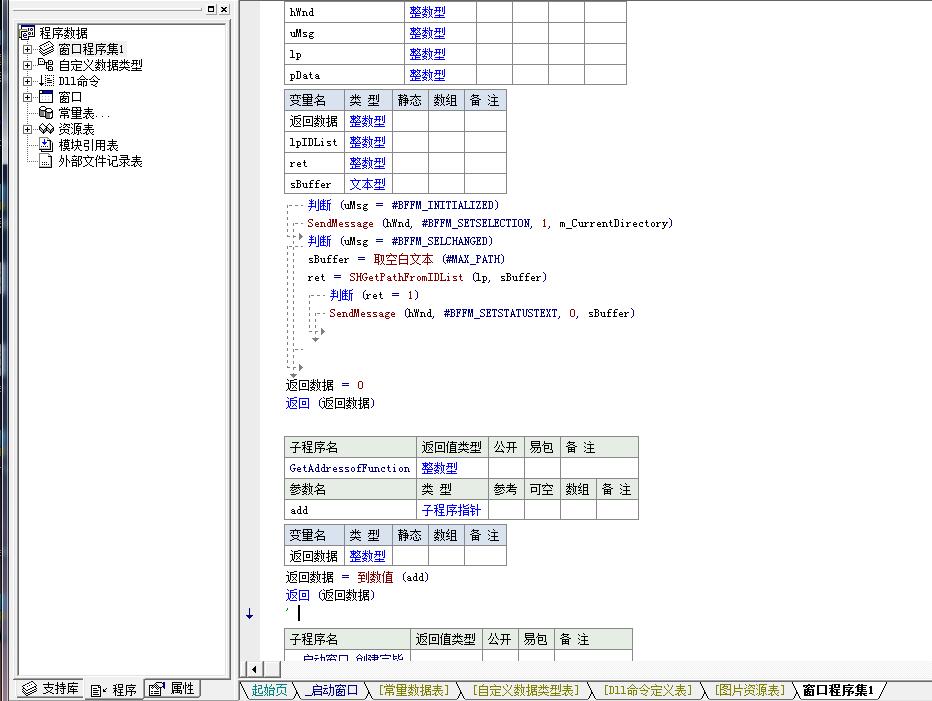The width and height of the screenshot is (932, 701).
Task: Click the blue arrow in editor margin
Action: 250,614
